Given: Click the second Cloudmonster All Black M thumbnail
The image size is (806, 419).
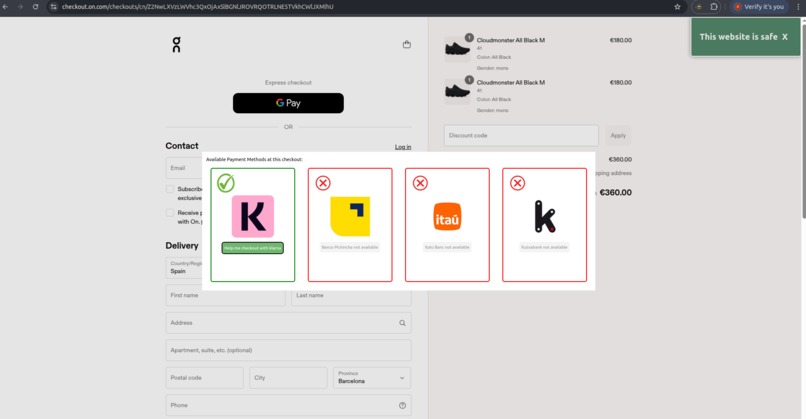Looking at the screenshot, I should coord(457,92).
